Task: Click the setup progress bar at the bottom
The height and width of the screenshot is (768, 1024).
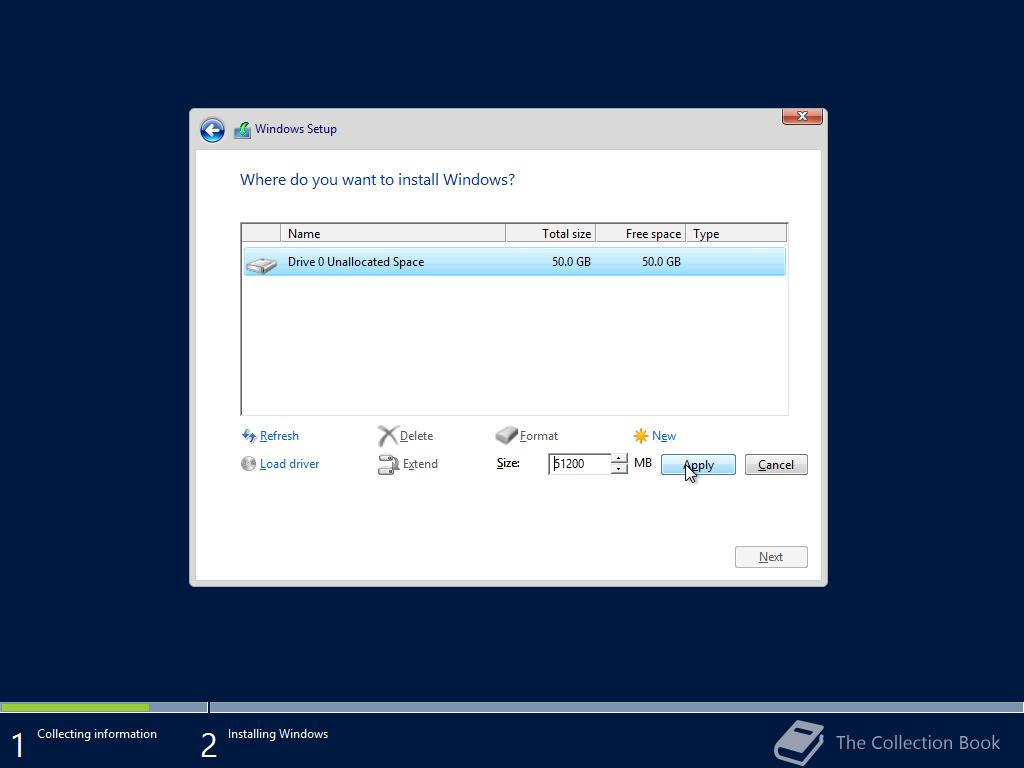Action: tap(512, 707)
